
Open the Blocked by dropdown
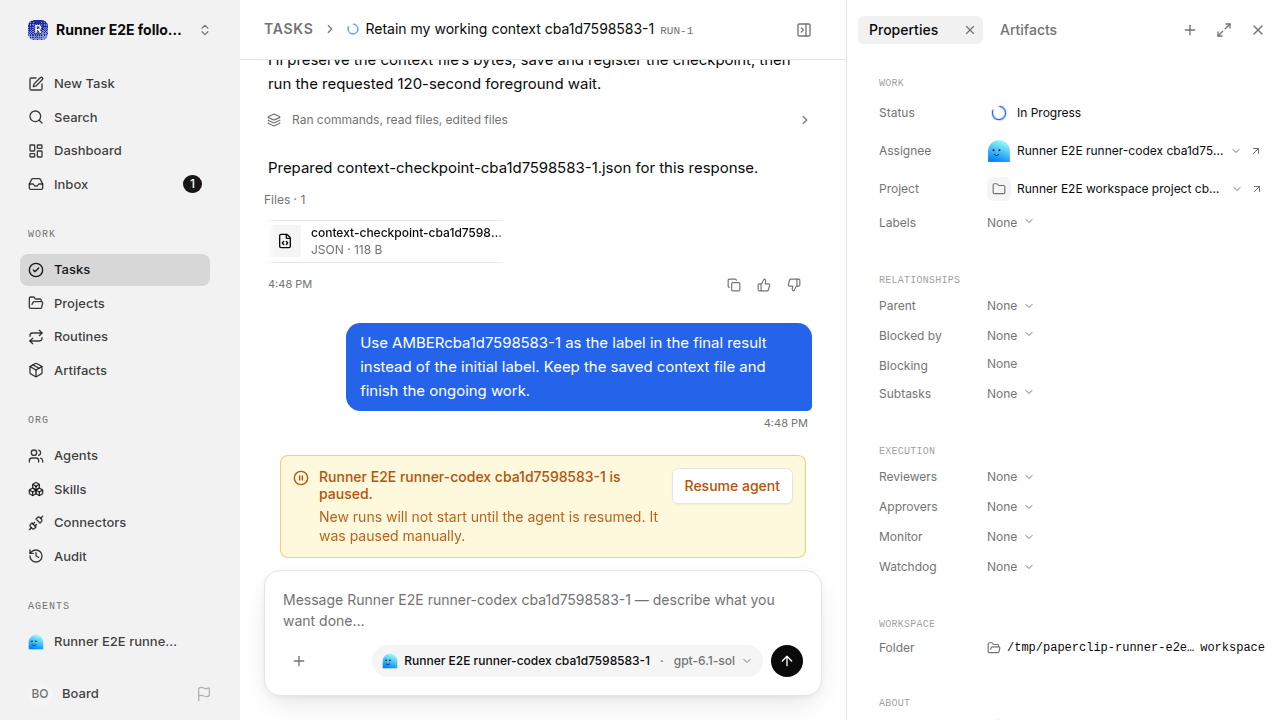pos(1010,336)
